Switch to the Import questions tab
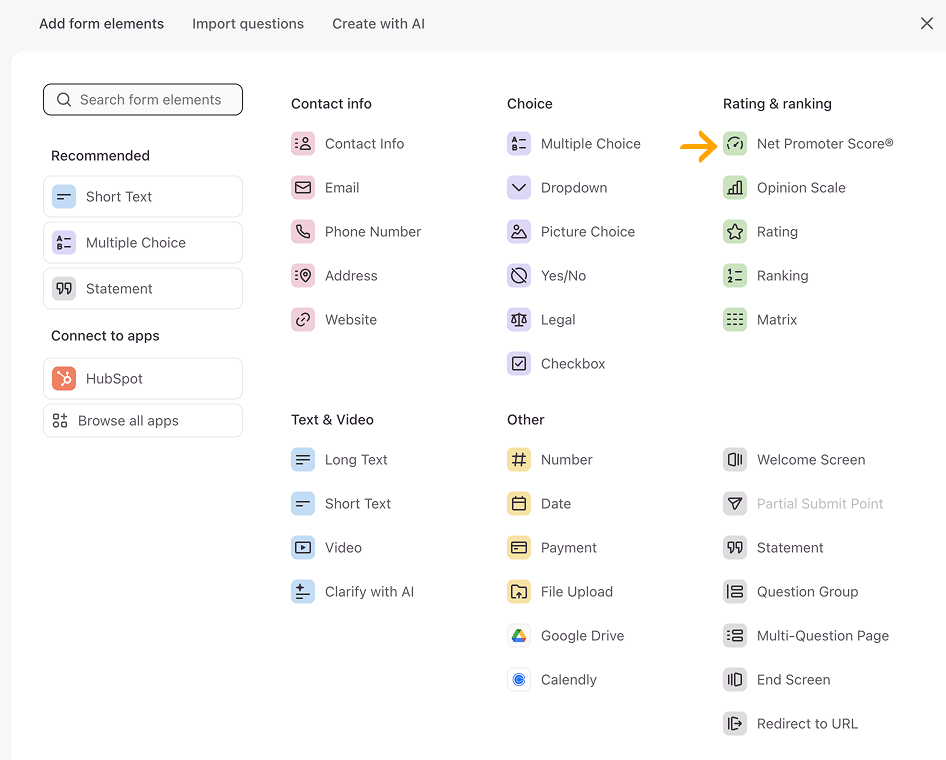 click(x=248, y=24)
